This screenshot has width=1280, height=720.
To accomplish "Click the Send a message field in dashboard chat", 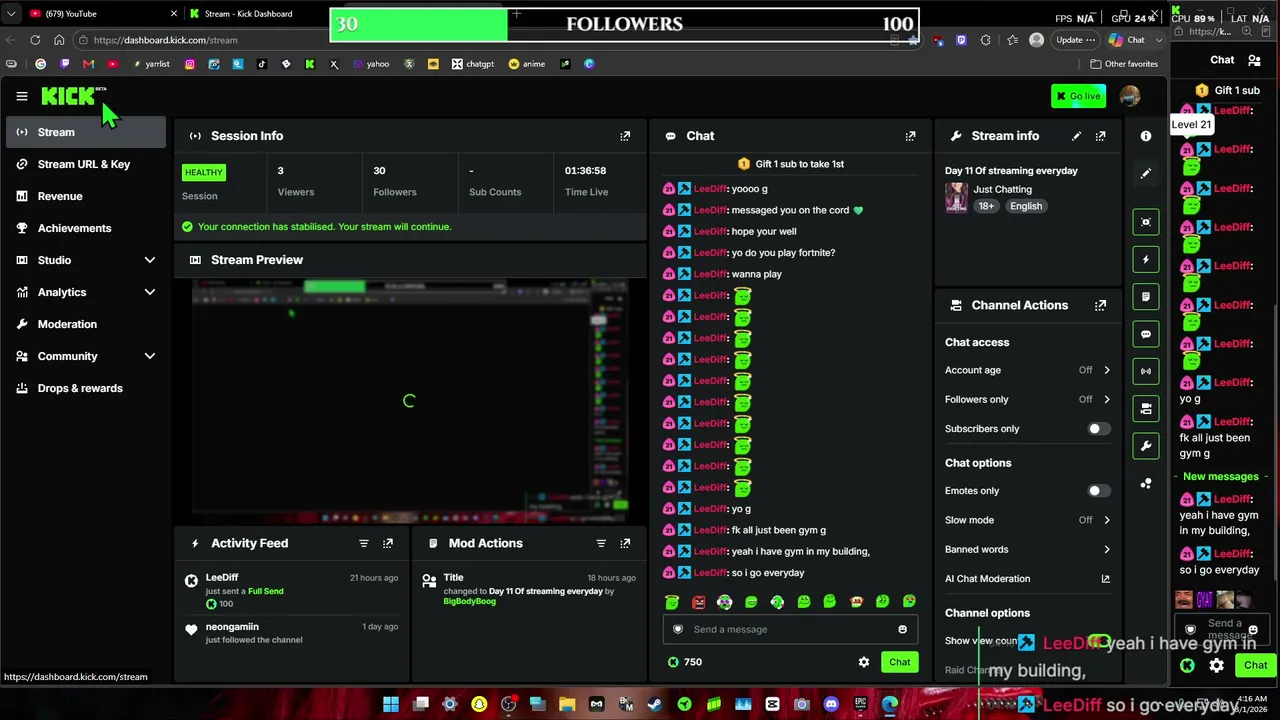I will pyautogui.click(x=790, y=629).
